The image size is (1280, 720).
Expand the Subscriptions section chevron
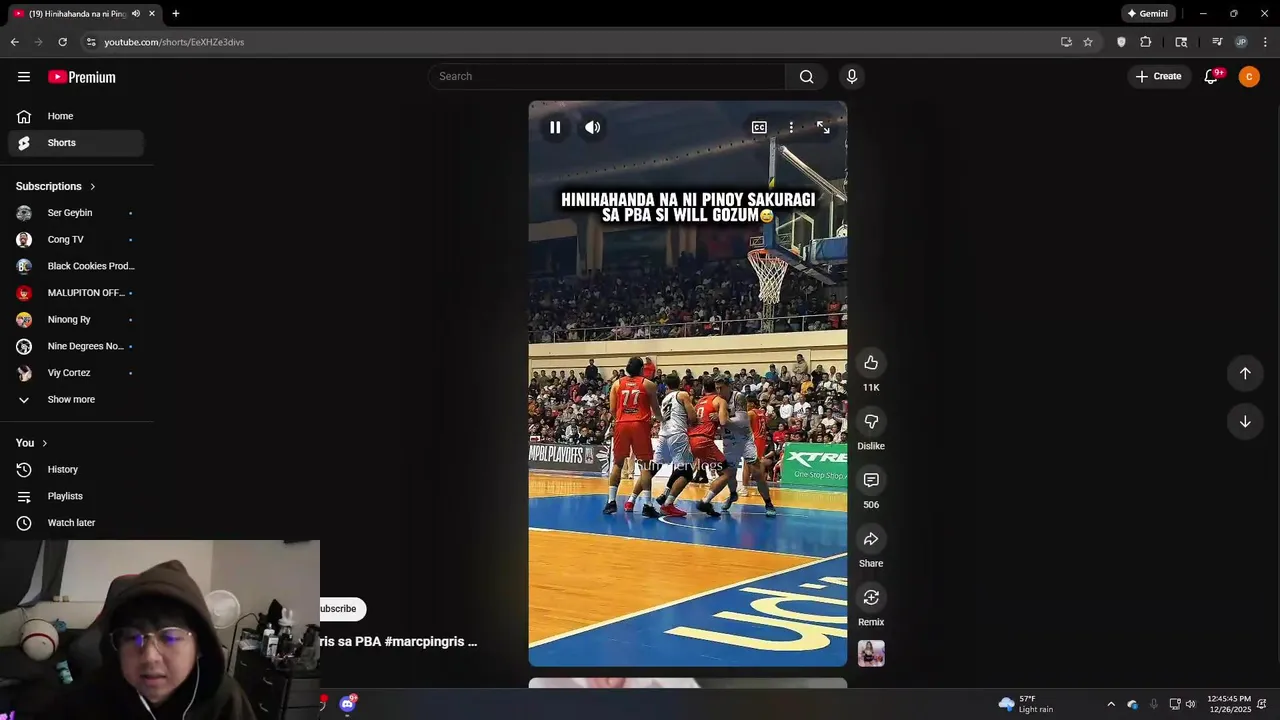coord(93,187)
